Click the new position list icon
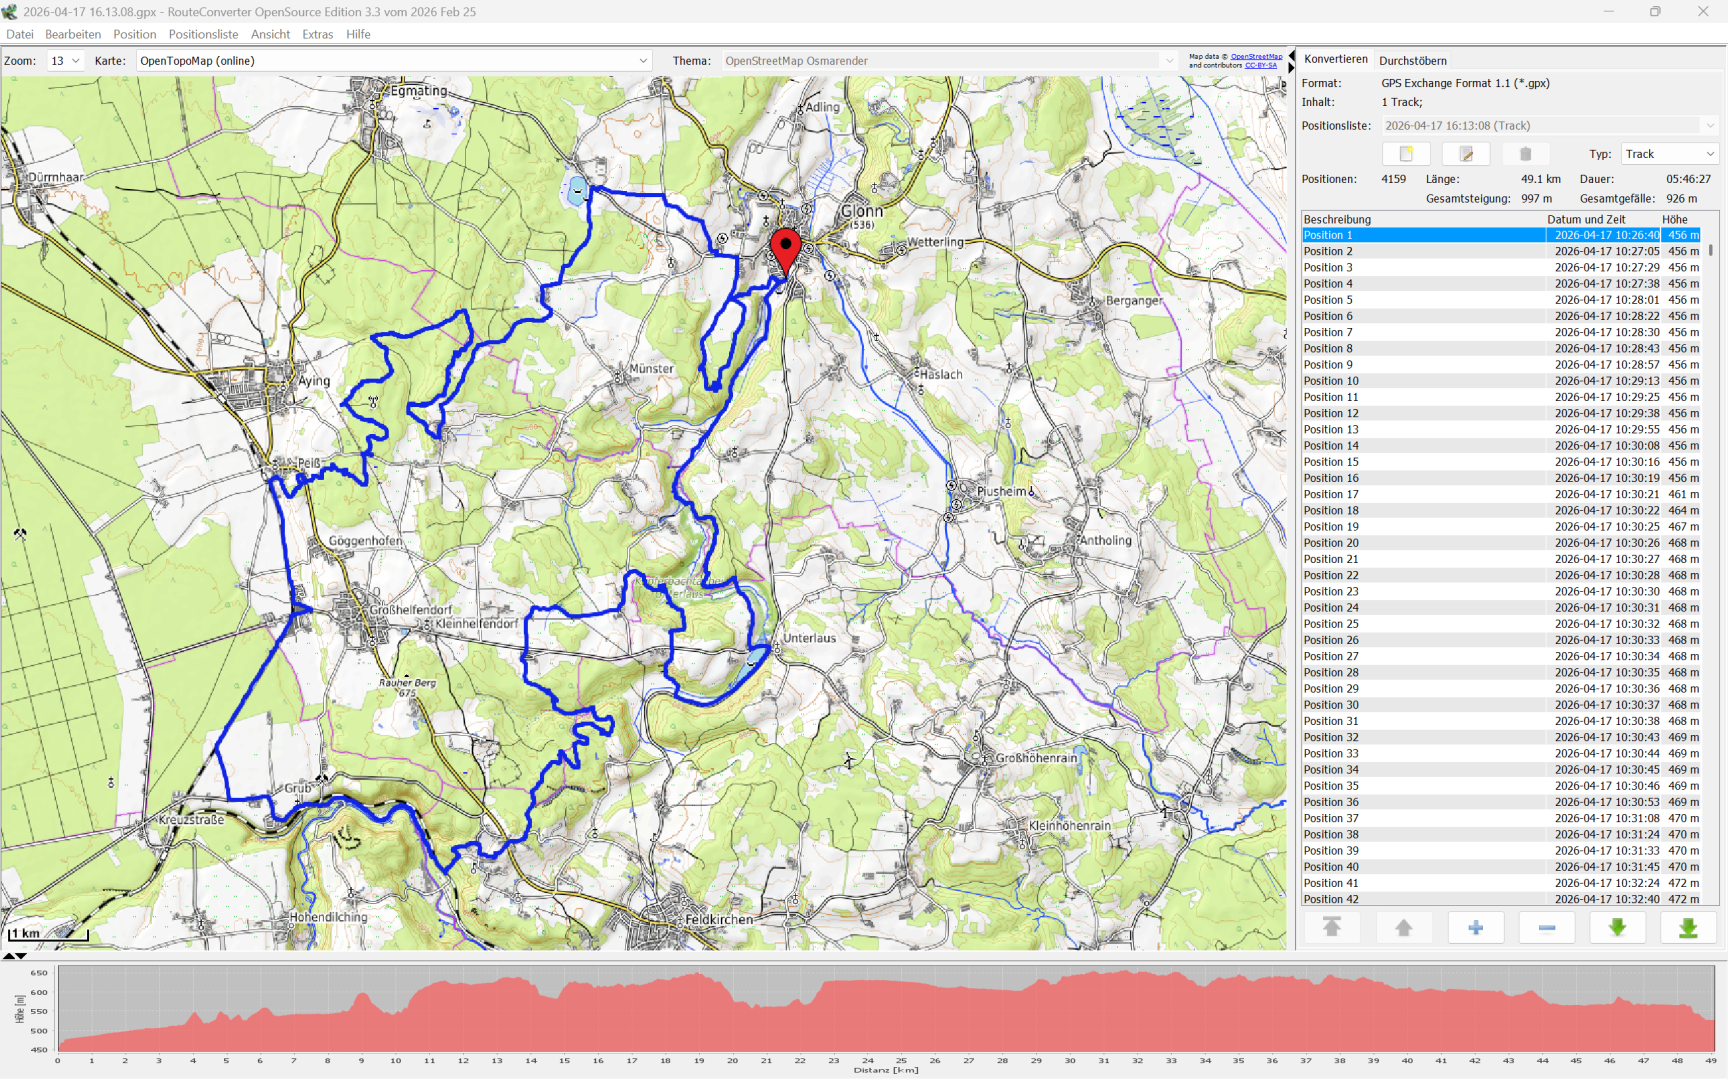The height and width of the screenshot is (1080, 1728). click(1406, 154)
